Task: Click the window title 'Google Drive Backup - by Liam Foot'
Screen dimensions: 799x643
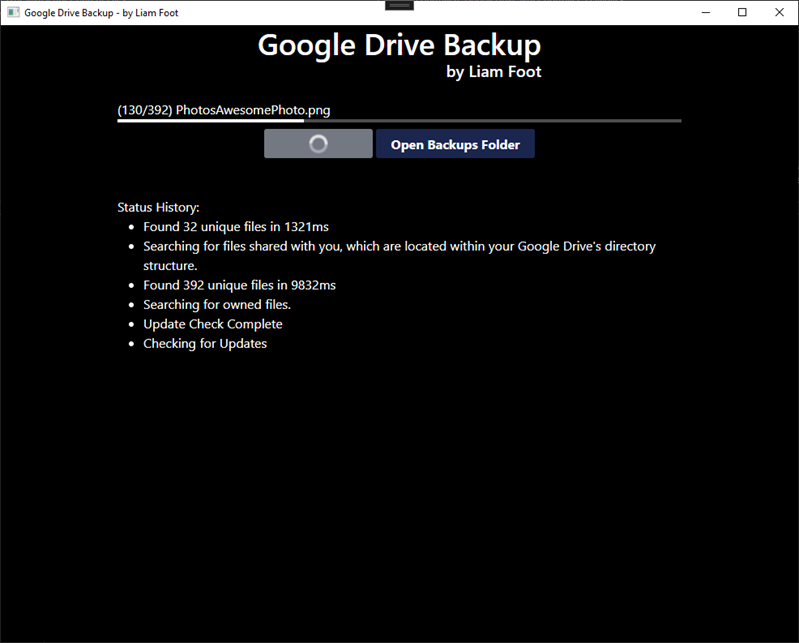Action: (101, 13)
